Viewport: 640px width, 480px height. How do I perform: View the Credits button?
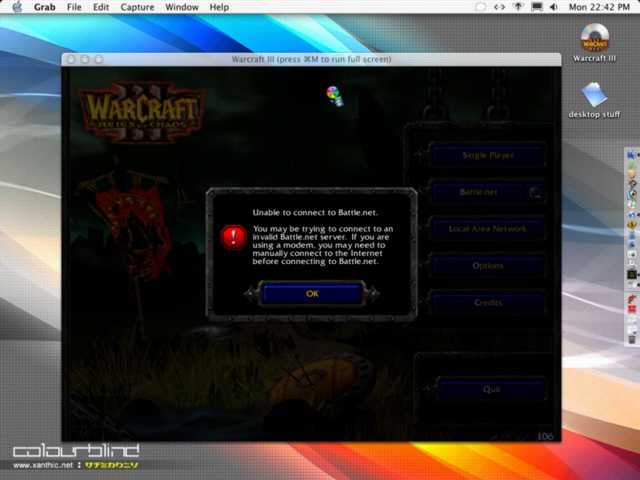click(x=488, y=302)
